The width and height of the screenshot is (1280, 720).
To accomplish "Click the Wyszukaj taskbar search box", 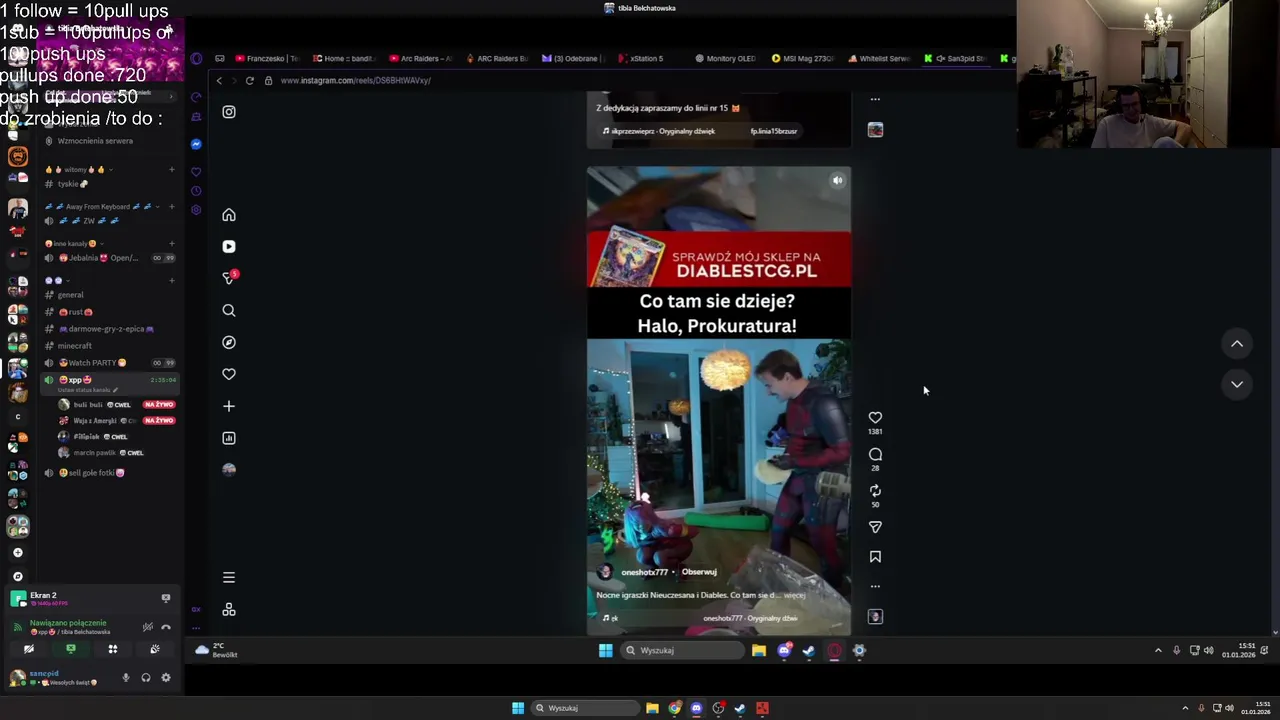I will click(x=683, y=650).
